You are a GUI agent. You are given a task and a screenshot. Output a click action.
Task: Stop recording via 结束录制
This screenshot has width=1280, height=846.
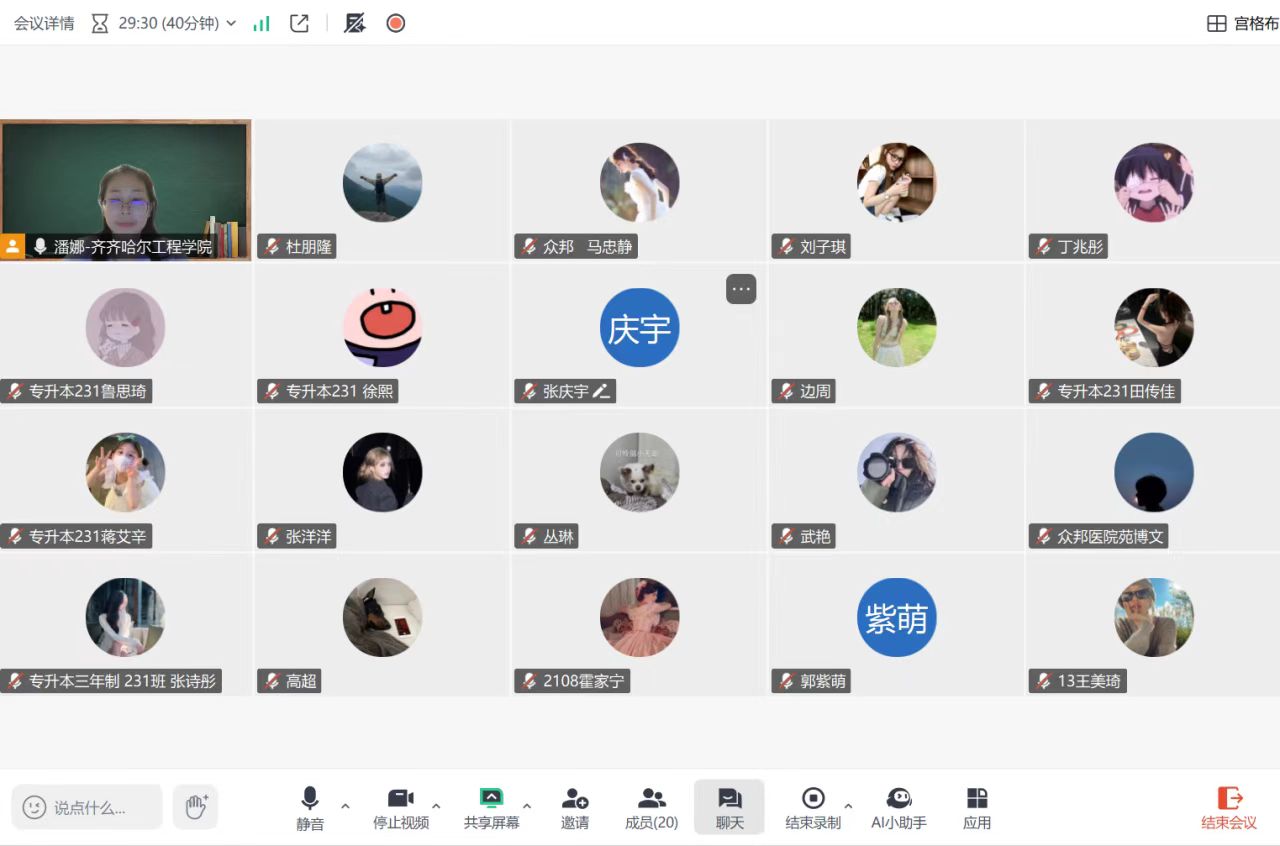point(812,807)
